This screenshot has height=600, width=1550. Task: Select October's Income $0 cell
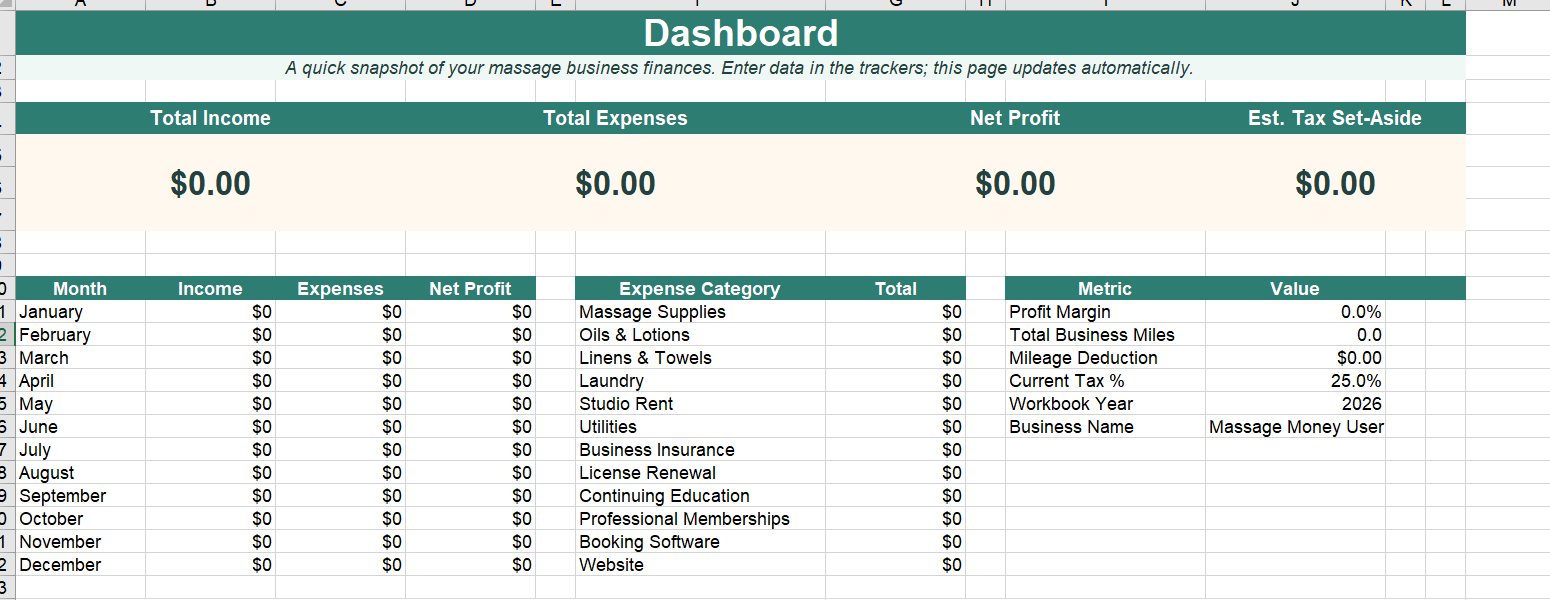point(210,519)
